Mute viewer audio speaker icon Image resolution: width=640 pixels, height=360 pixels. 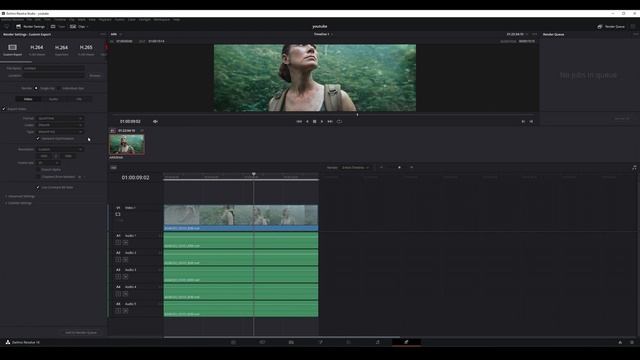pyautogui.click(x=155, y=121)
